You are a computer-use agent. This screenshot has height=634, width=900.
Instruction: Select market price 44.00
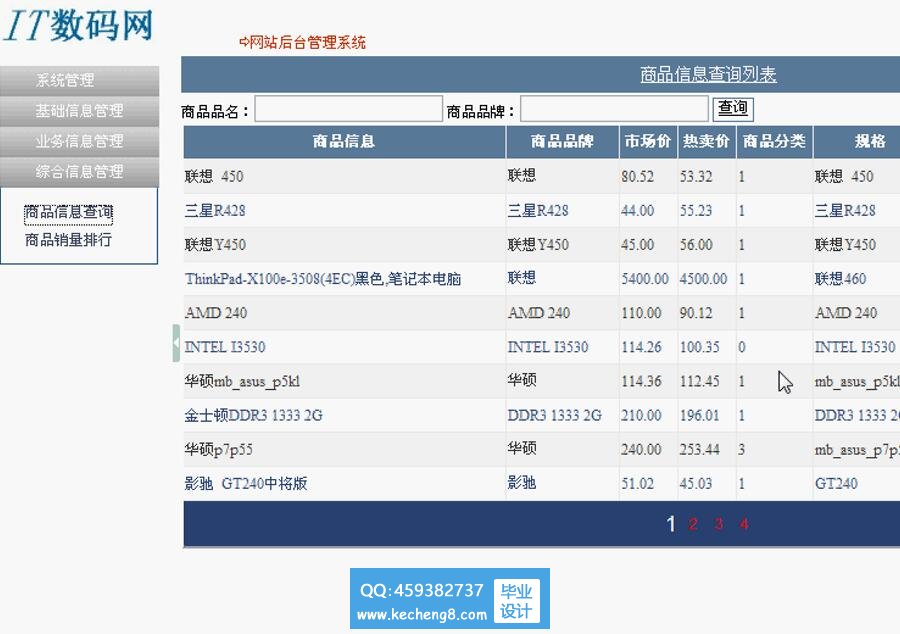(637, 211)
